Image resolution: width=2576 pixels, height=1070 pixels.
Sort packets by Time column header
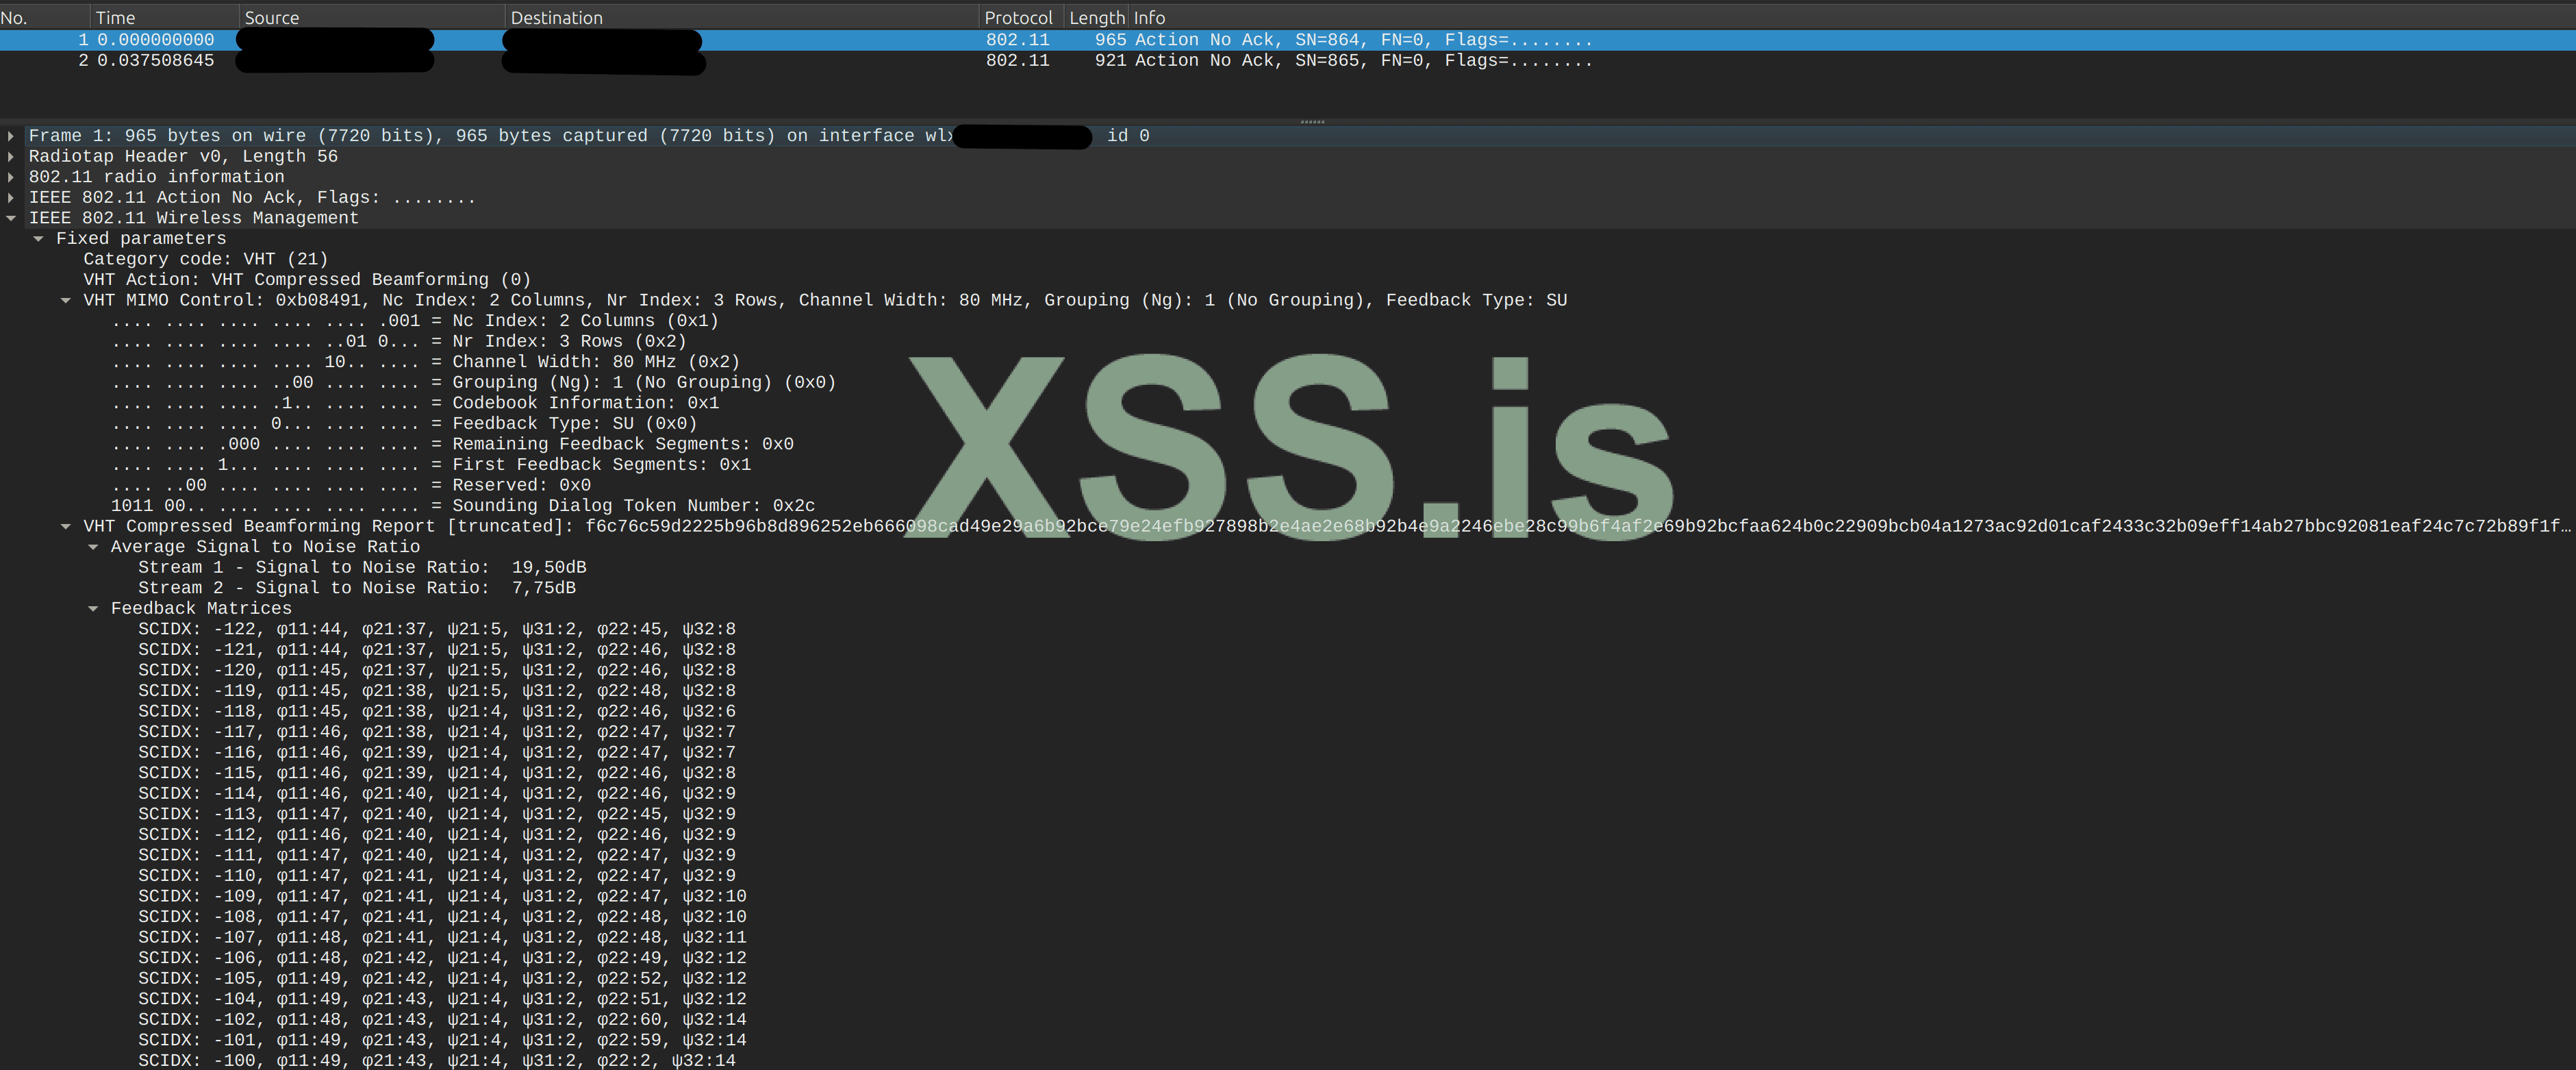click(x=115, y=17)
